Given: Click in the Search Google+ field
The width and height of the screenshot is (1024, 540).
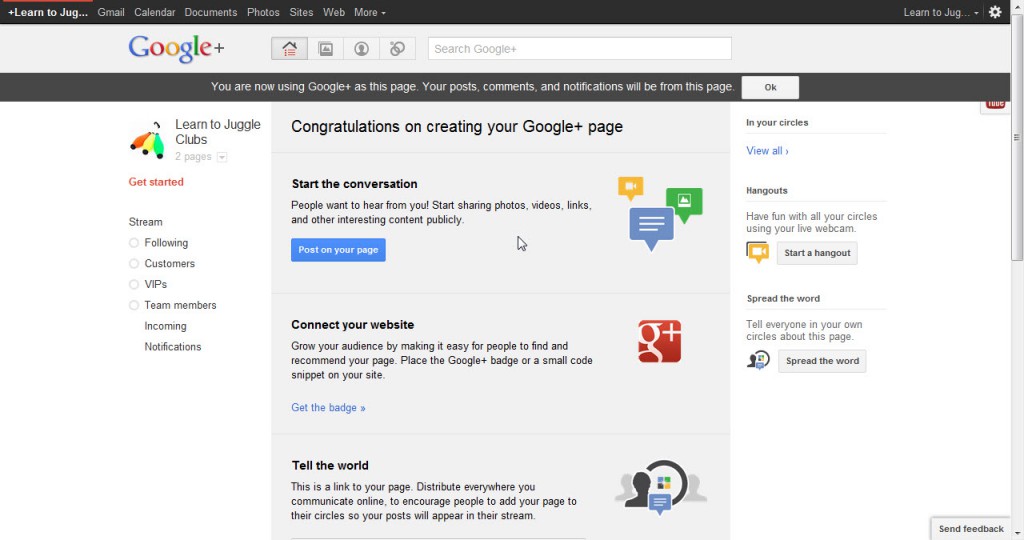Looking at the screenshot, I should tap(579, 49).
